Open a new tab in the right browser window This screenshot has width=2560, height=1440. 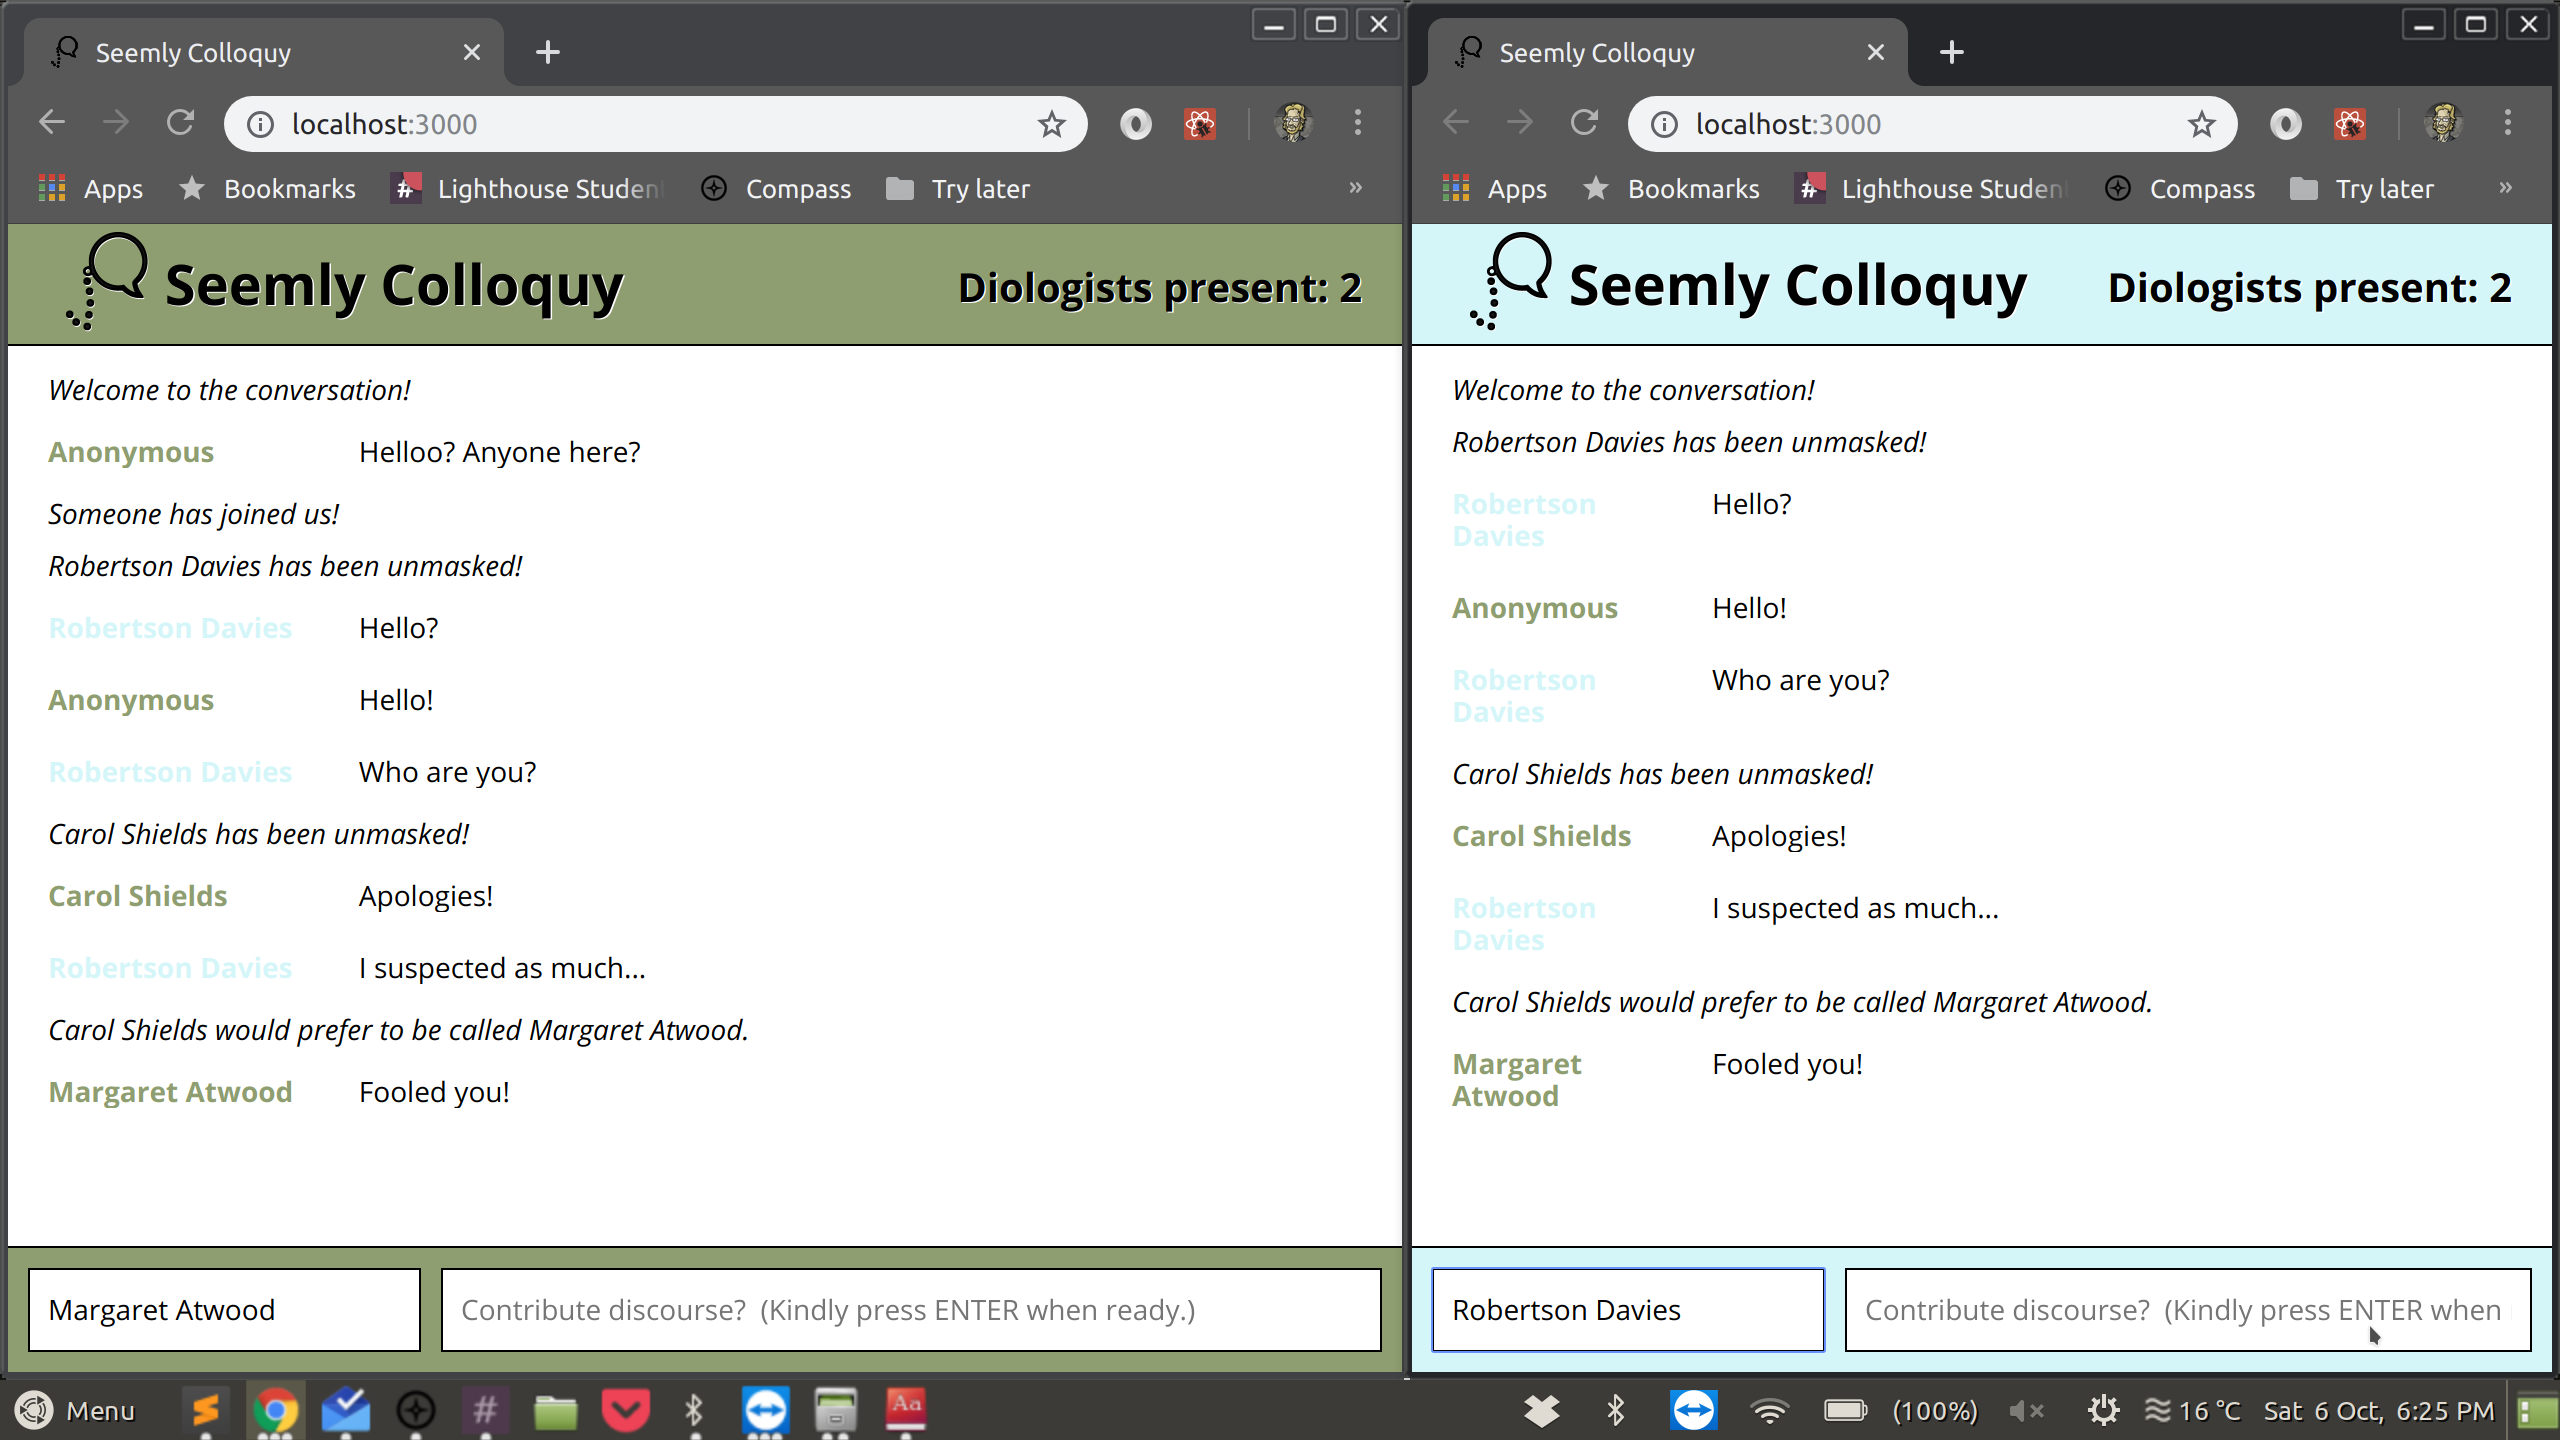coord(1951,52)
